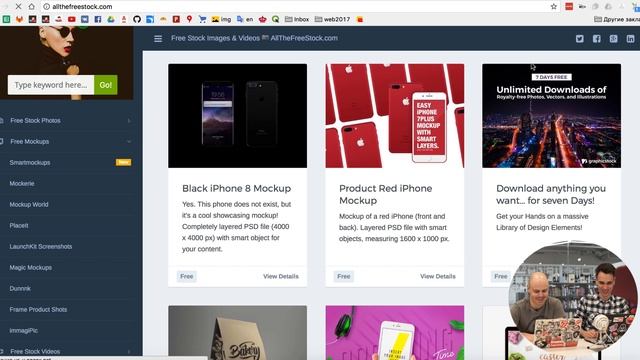
Task: Open the Google Drive bookmark icon
Action: click(111, 19)
